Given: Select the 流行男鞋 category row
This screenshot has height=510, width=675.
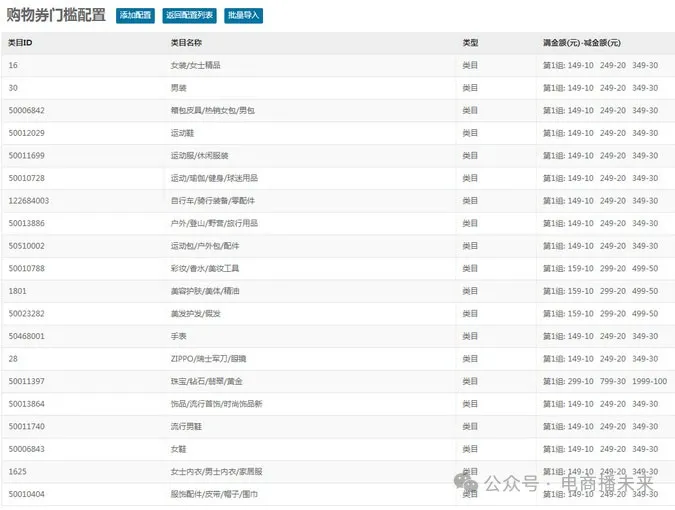Looking at the screenshot, I should [186, 426].
